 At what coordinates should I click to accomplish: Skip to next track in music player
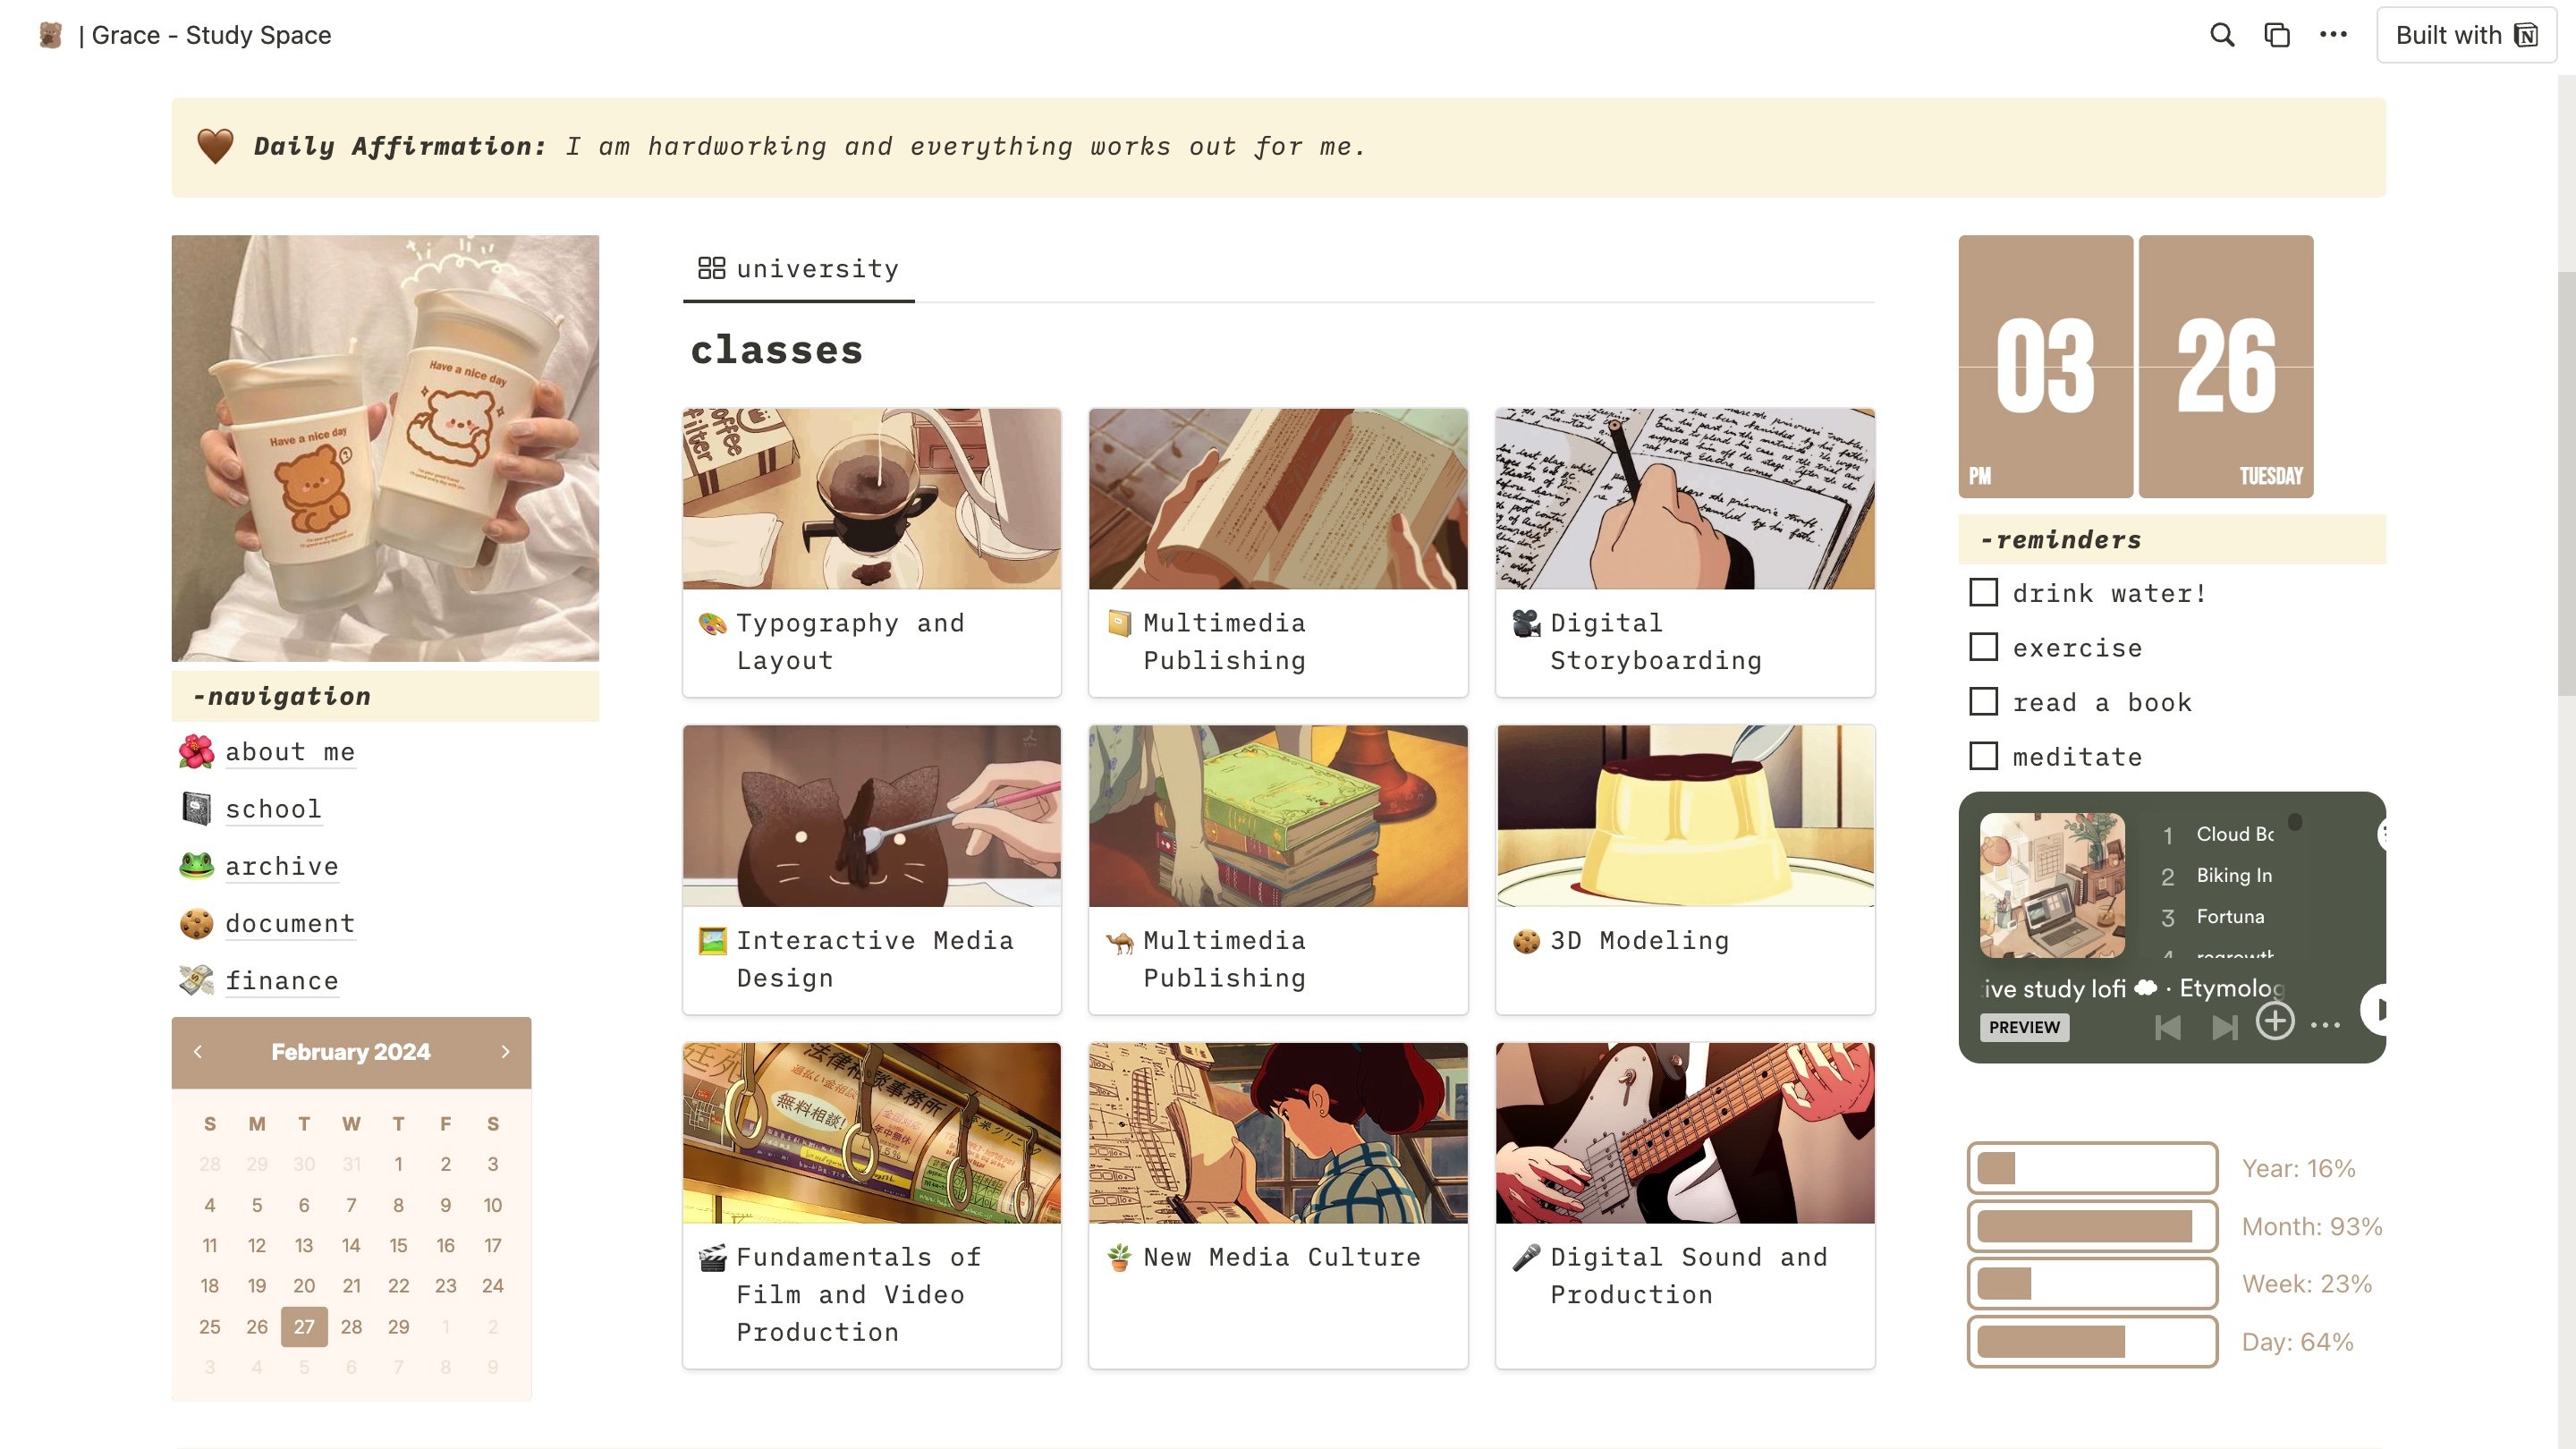pos(2224,1027)
